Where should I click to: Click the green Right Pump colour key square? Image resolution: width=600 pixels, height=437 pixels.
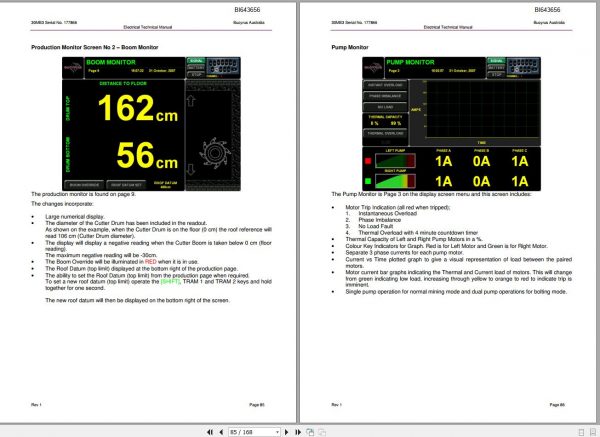368,181
